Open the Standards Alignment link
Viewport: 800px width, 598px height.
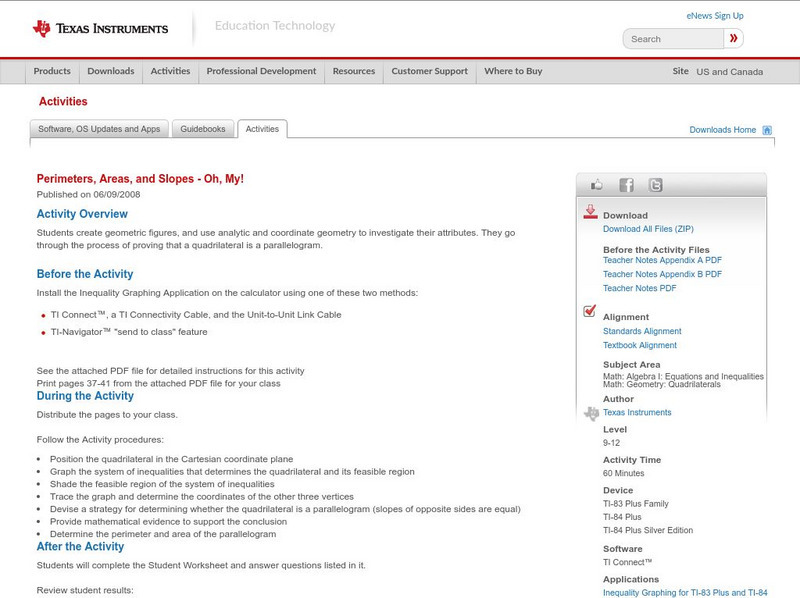tap(642, 331)
